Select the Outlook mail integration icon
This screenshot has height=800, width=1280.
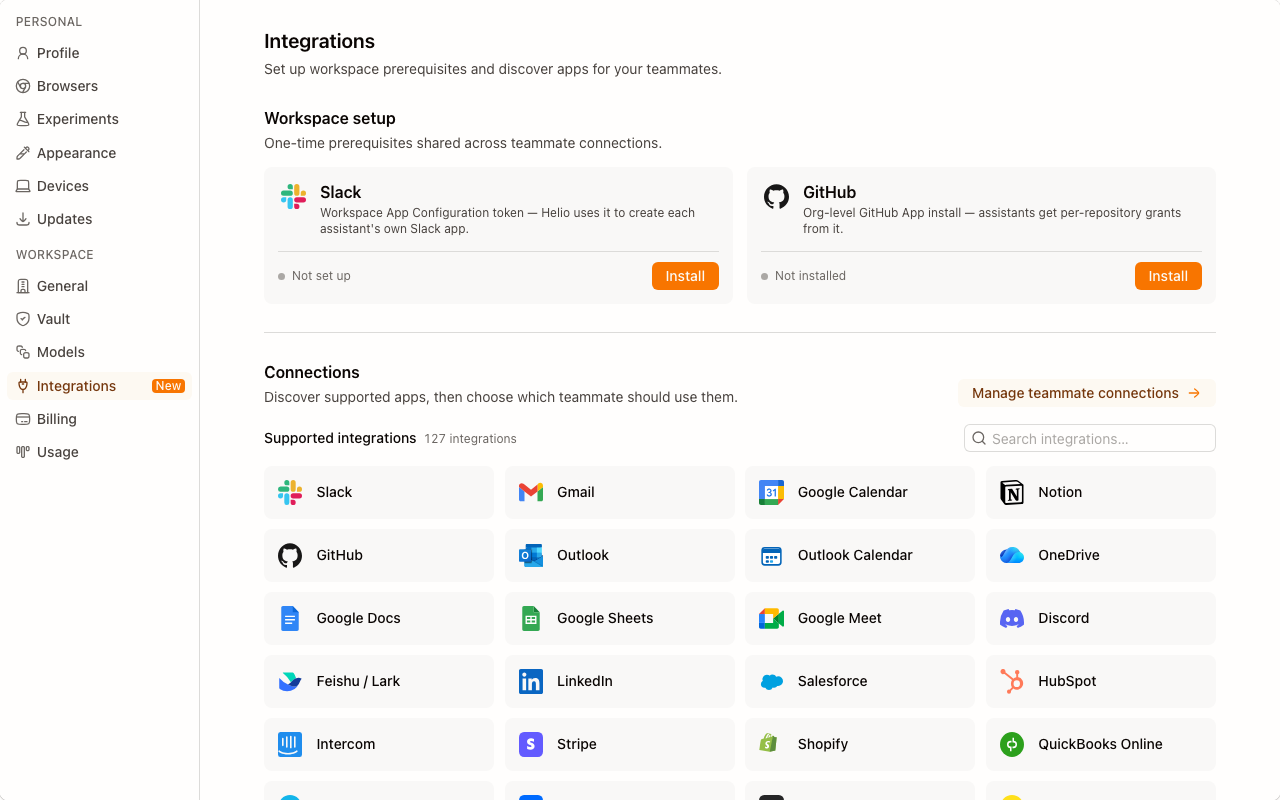coord(531,555)
